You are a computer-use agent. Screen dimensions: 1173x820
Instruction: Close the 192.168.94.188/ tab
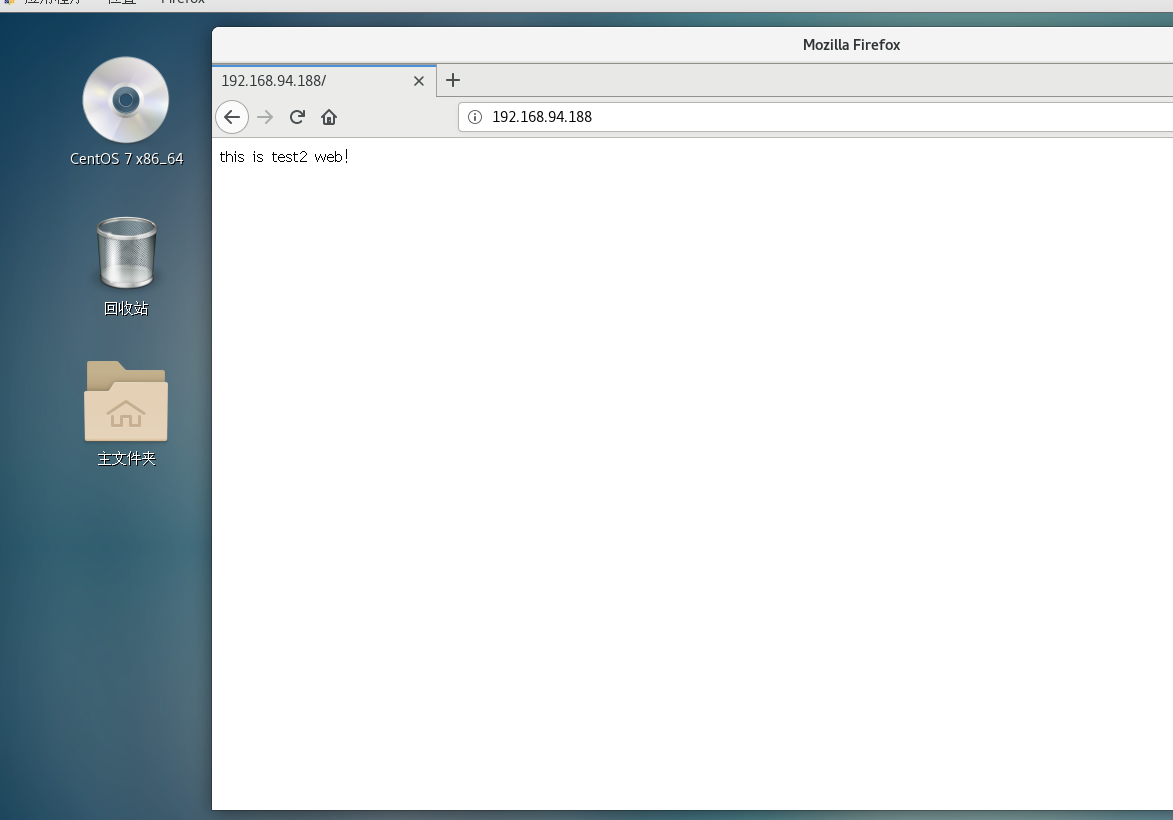[x=419, y=81]
